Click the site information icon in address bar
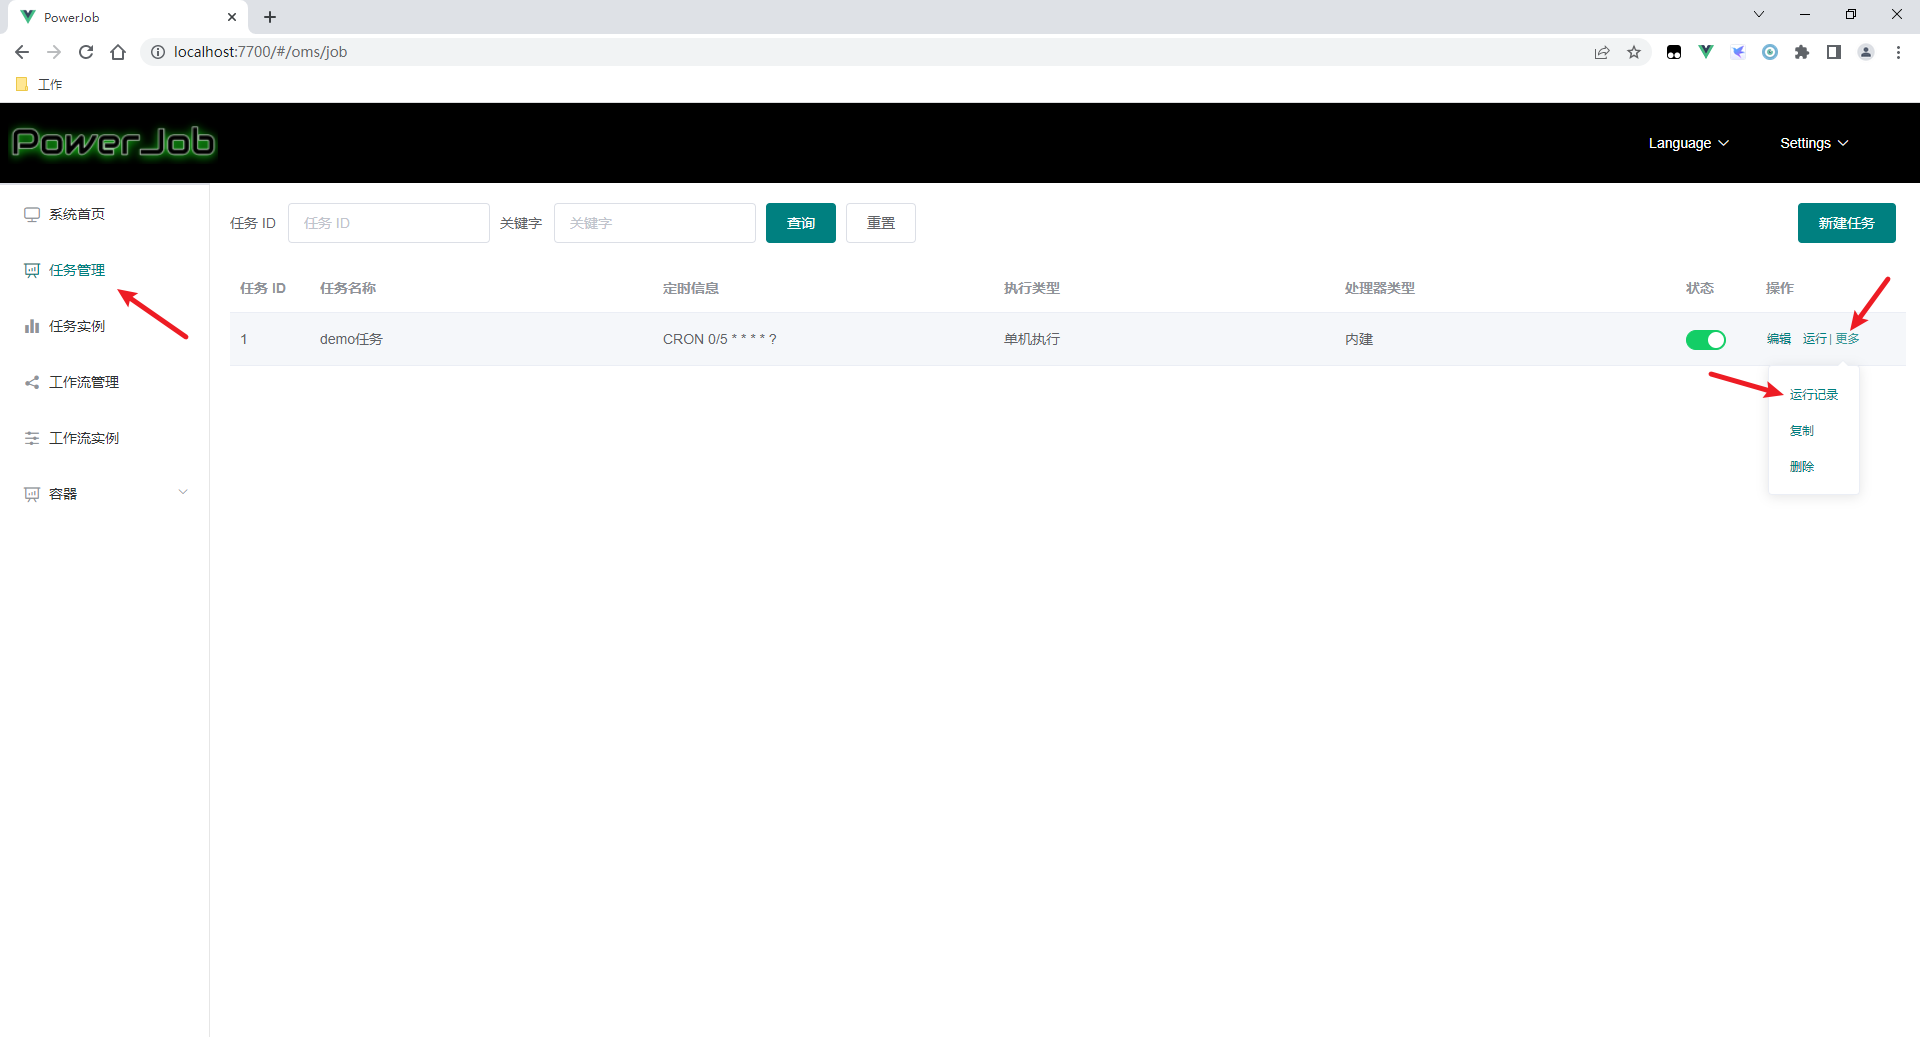 (x=157, y=52)
